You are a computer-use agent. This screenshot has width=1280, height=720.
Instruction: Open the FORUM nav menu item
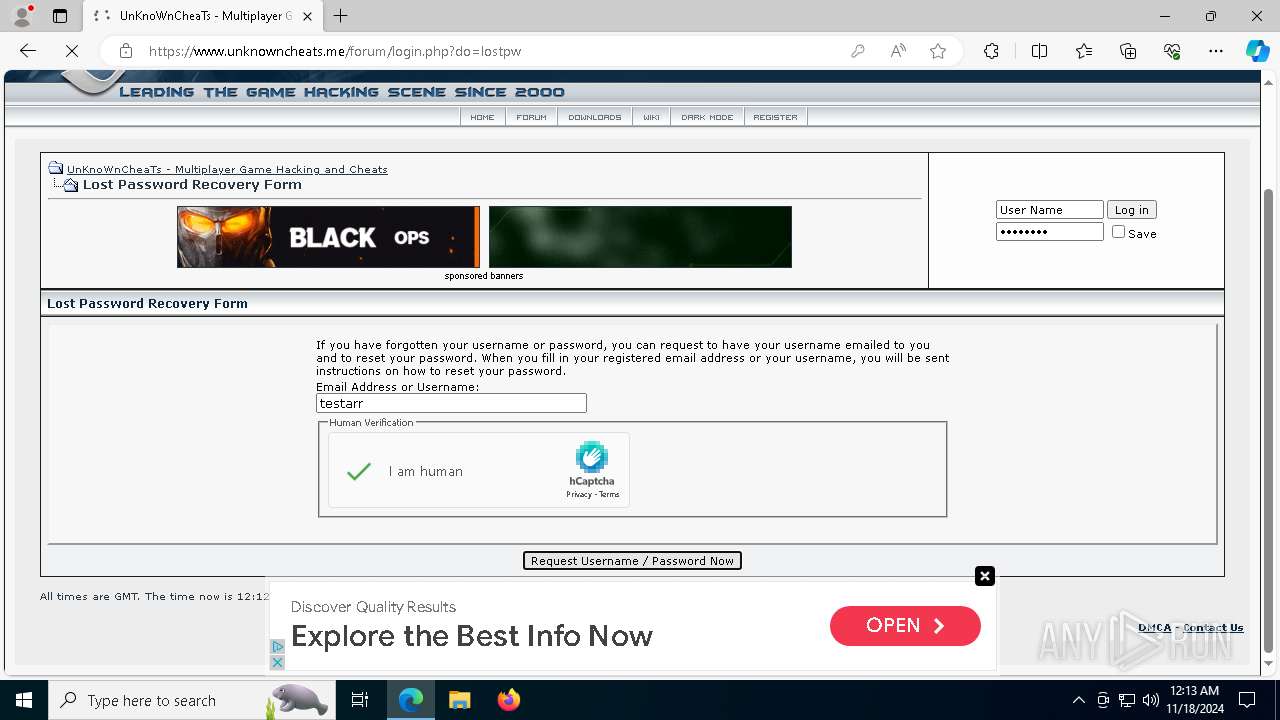pos(531,117)
